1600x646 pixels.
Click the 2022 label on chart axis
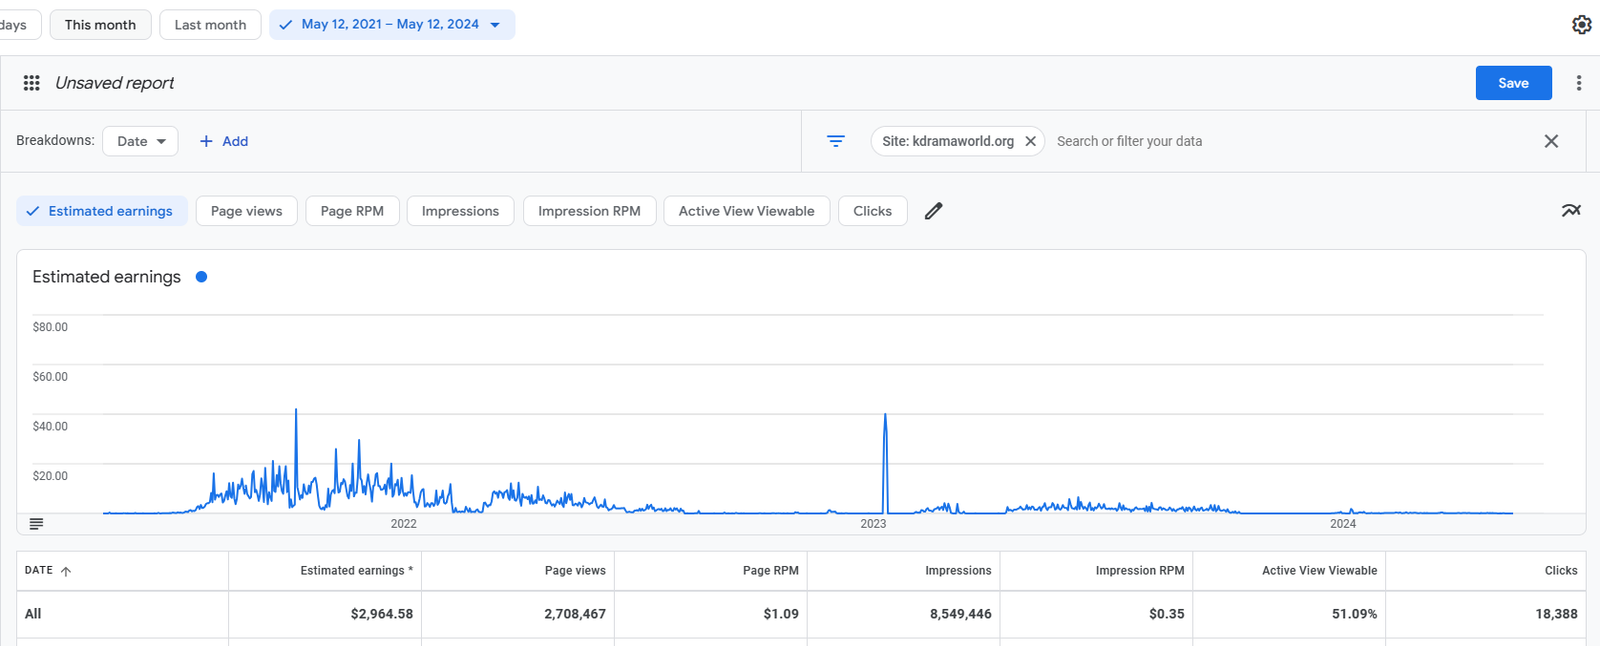[x=403, y=524]
